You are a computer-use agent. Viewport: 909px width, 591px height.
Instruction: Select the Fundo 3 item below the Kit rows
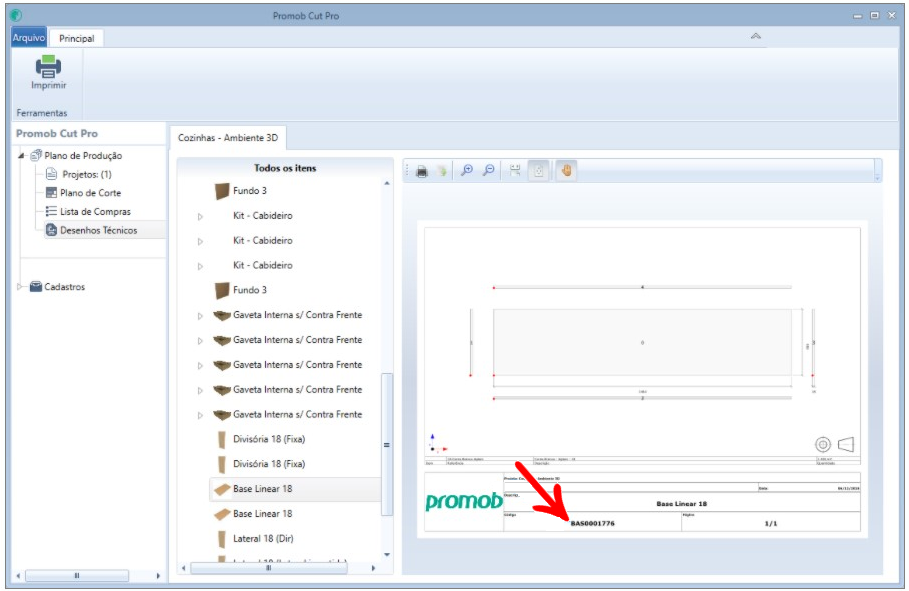click(x=250, y=290)
